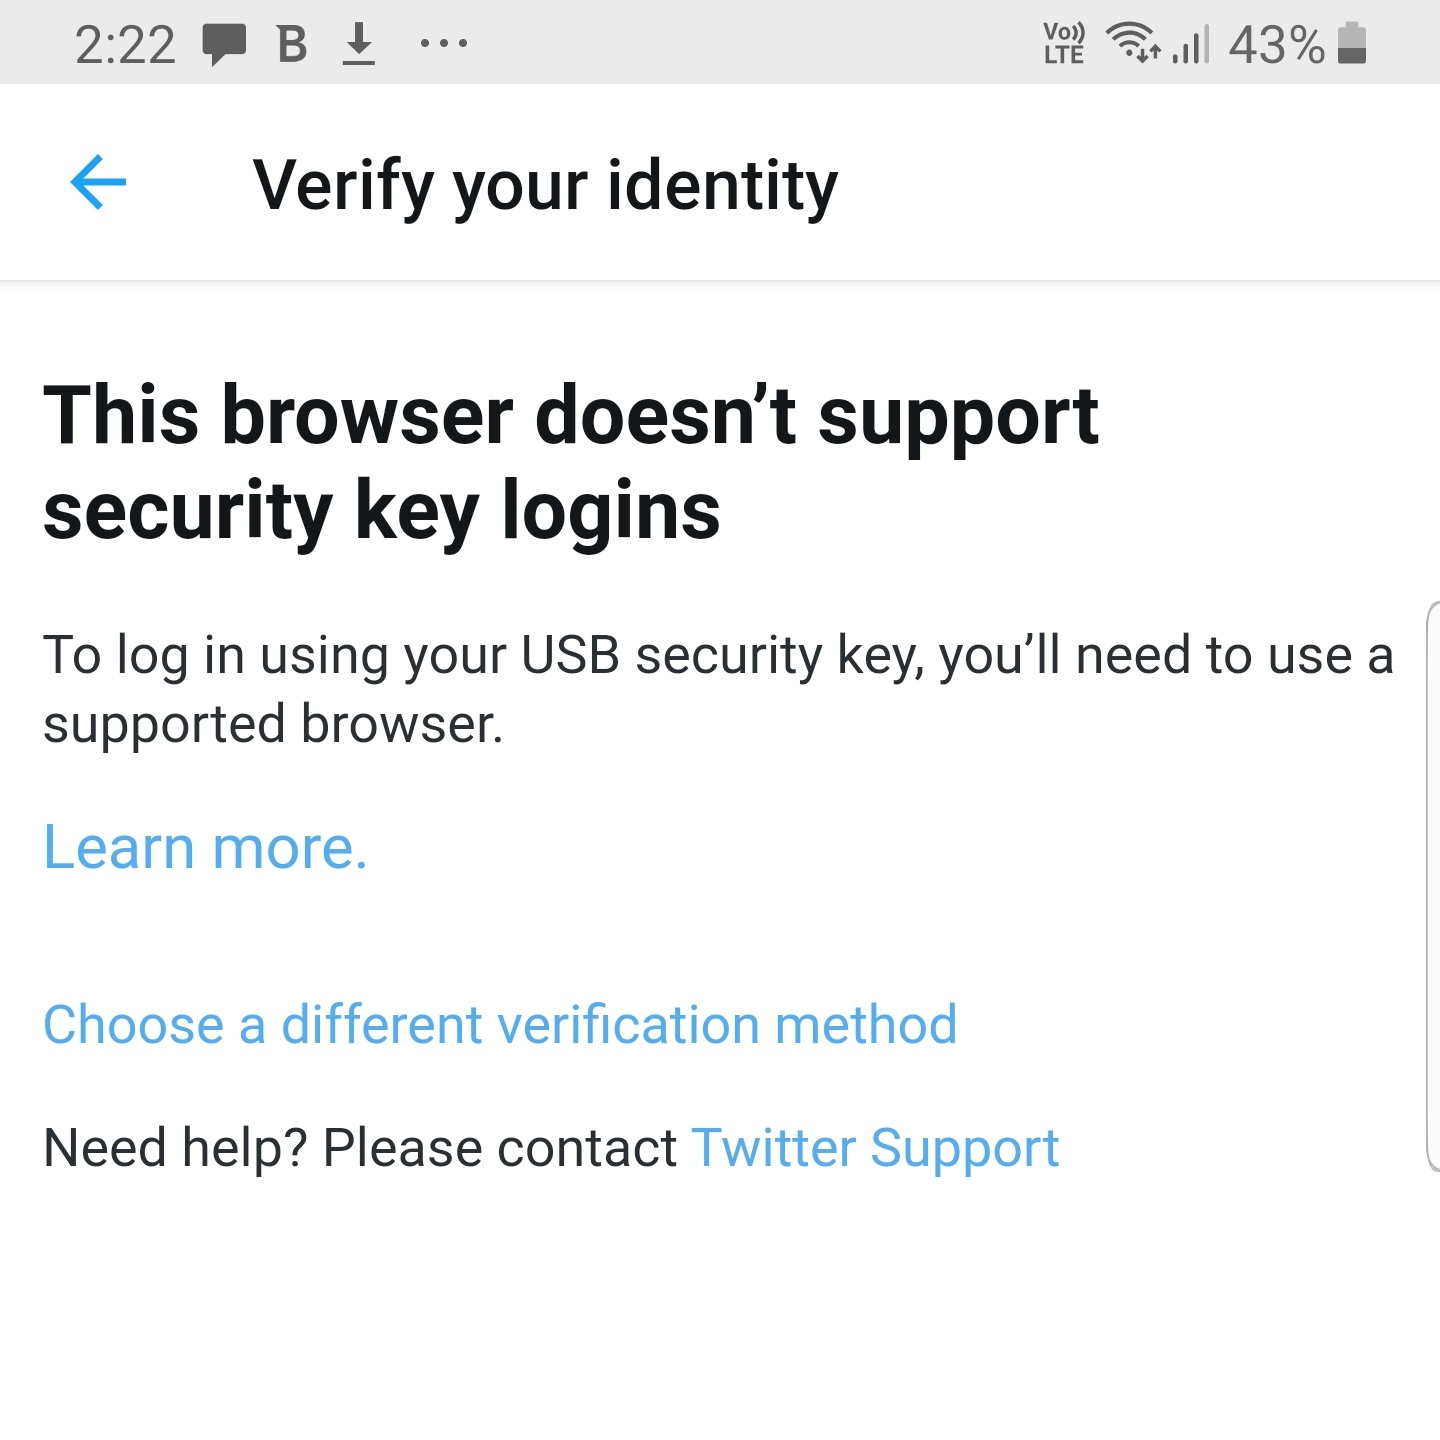Open the Twitter Support link
This screenshot has width=1440, height=1440.
click(875, 1148)
